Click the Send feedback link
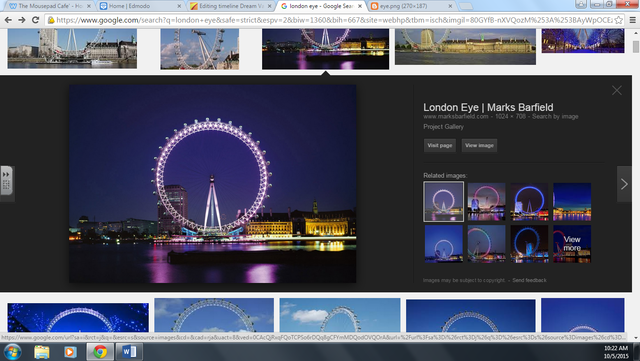Screen dimensions: 640x361 click(x=529, y=280)
